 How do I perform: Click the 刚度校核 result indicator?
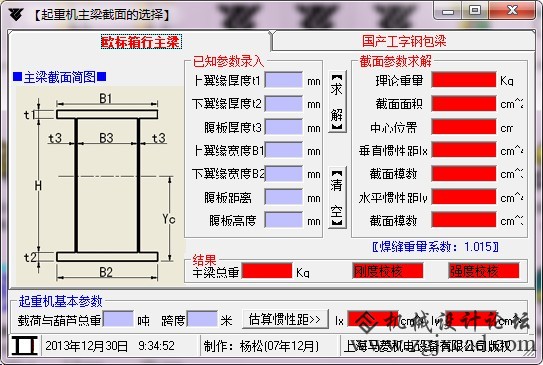[x=388, y=271]
